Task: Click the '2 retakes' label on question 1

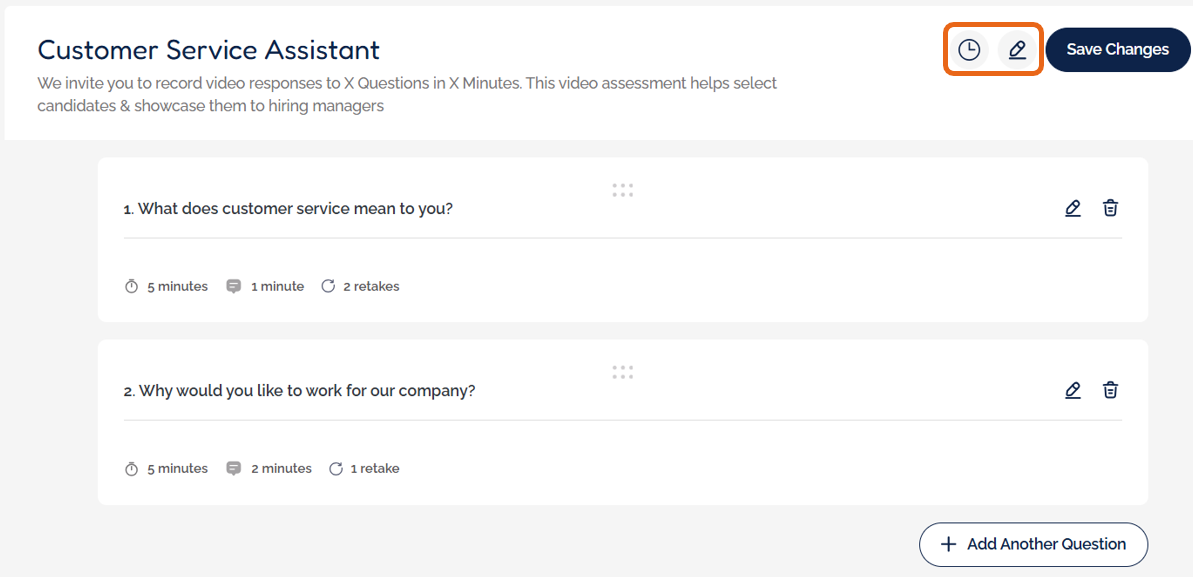Action: pyautogui.click(x=371, y=286)
